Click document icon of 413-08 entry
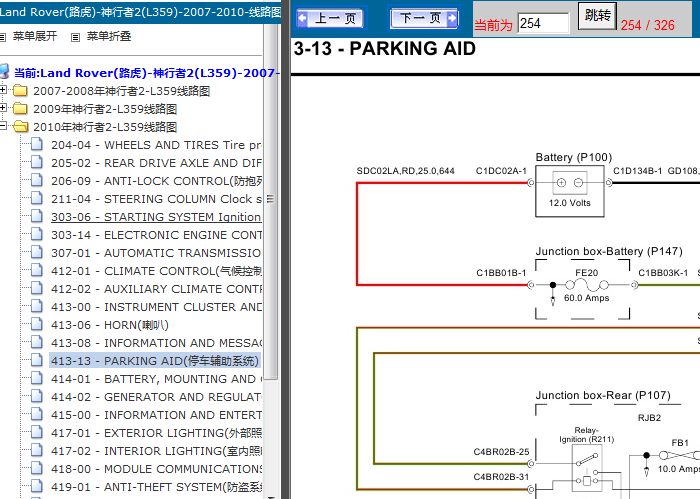 [x=37, y=342]
